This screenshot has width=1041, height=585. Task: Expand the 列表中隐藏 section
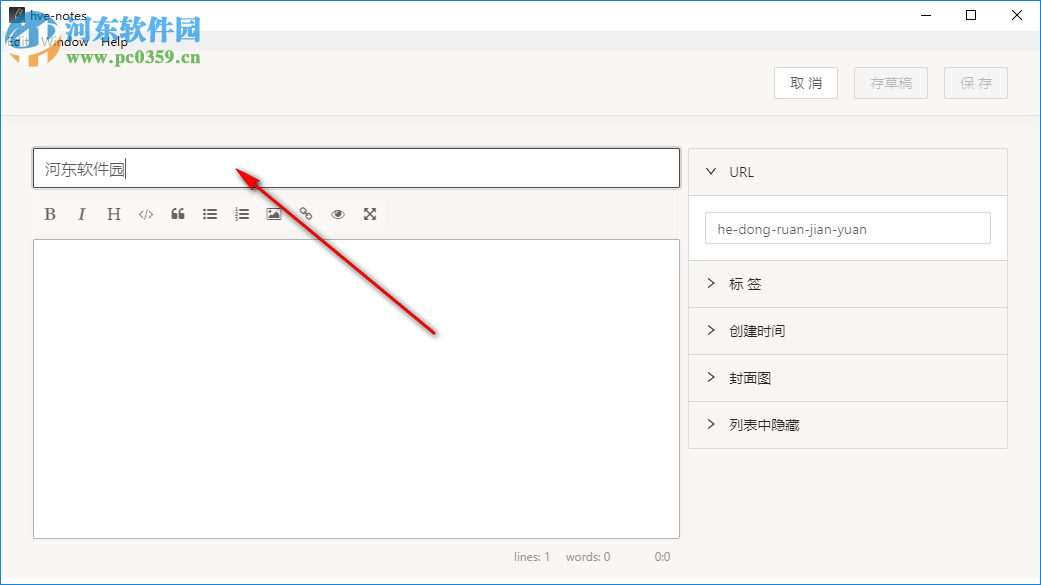[848, 425]
